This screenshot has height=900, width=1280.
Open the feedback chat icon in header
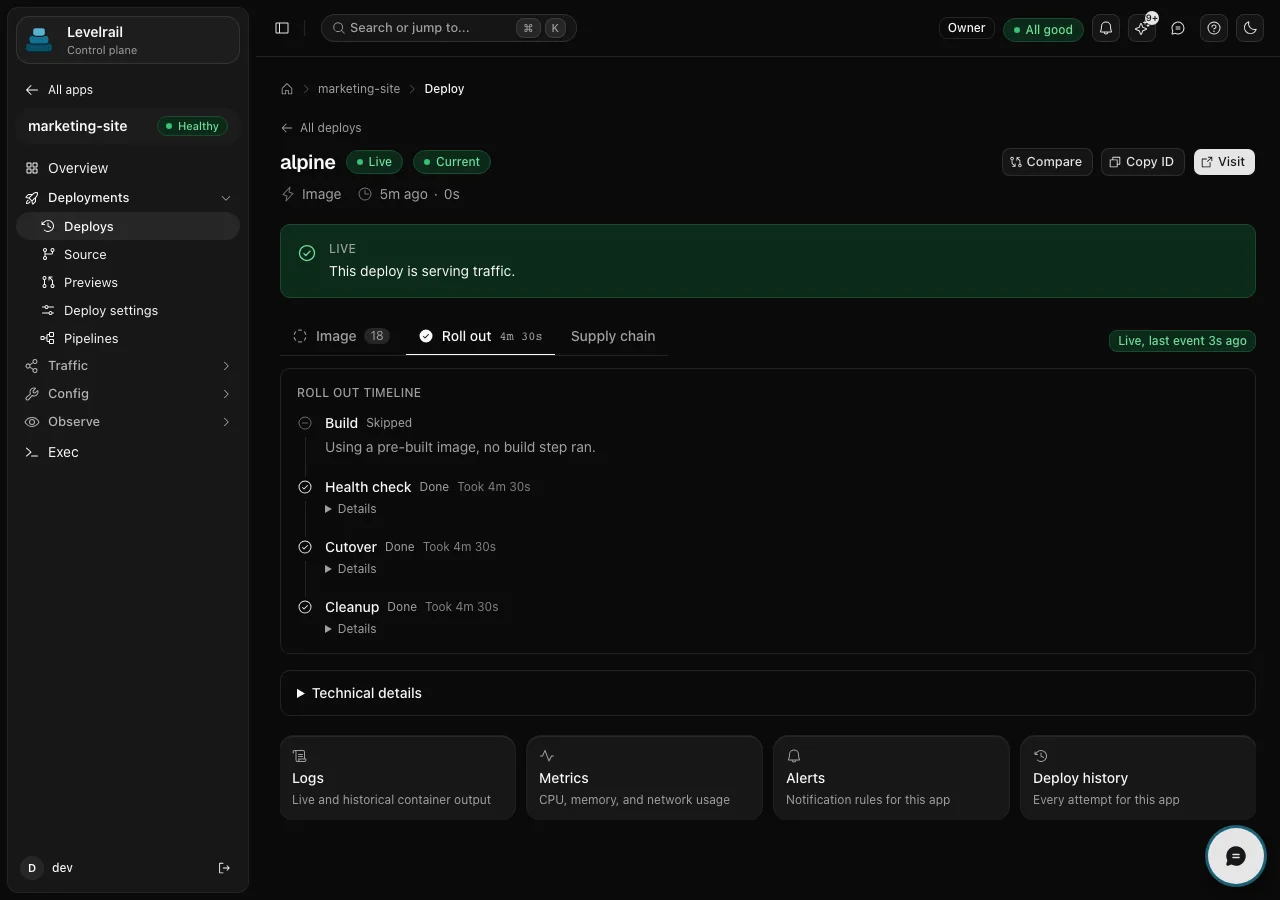click(x=1178, y=28)
